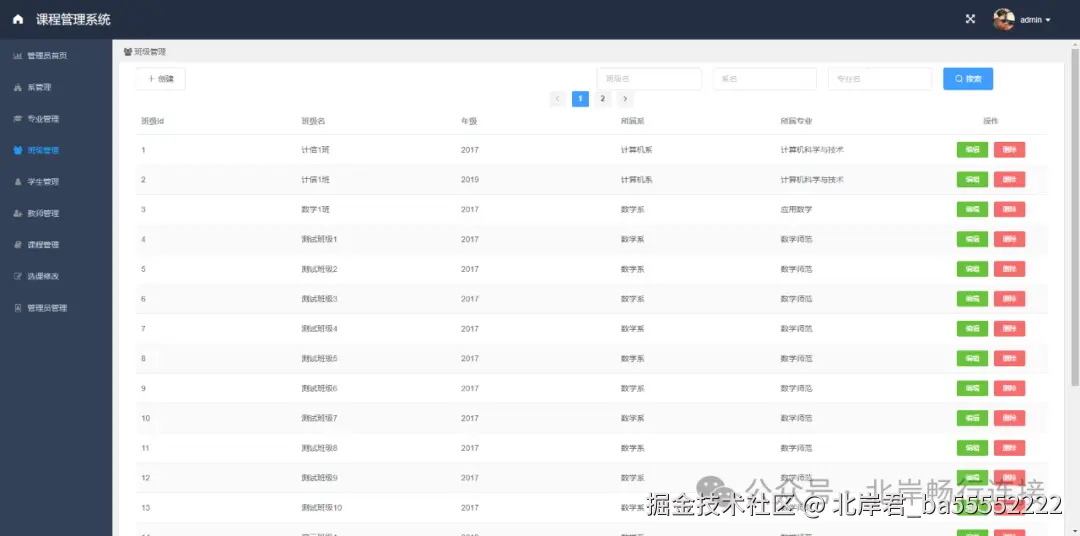The image size is (1080, 536).
Task: Edit the 测试班级3 row
Action: [x=972, y=298]
